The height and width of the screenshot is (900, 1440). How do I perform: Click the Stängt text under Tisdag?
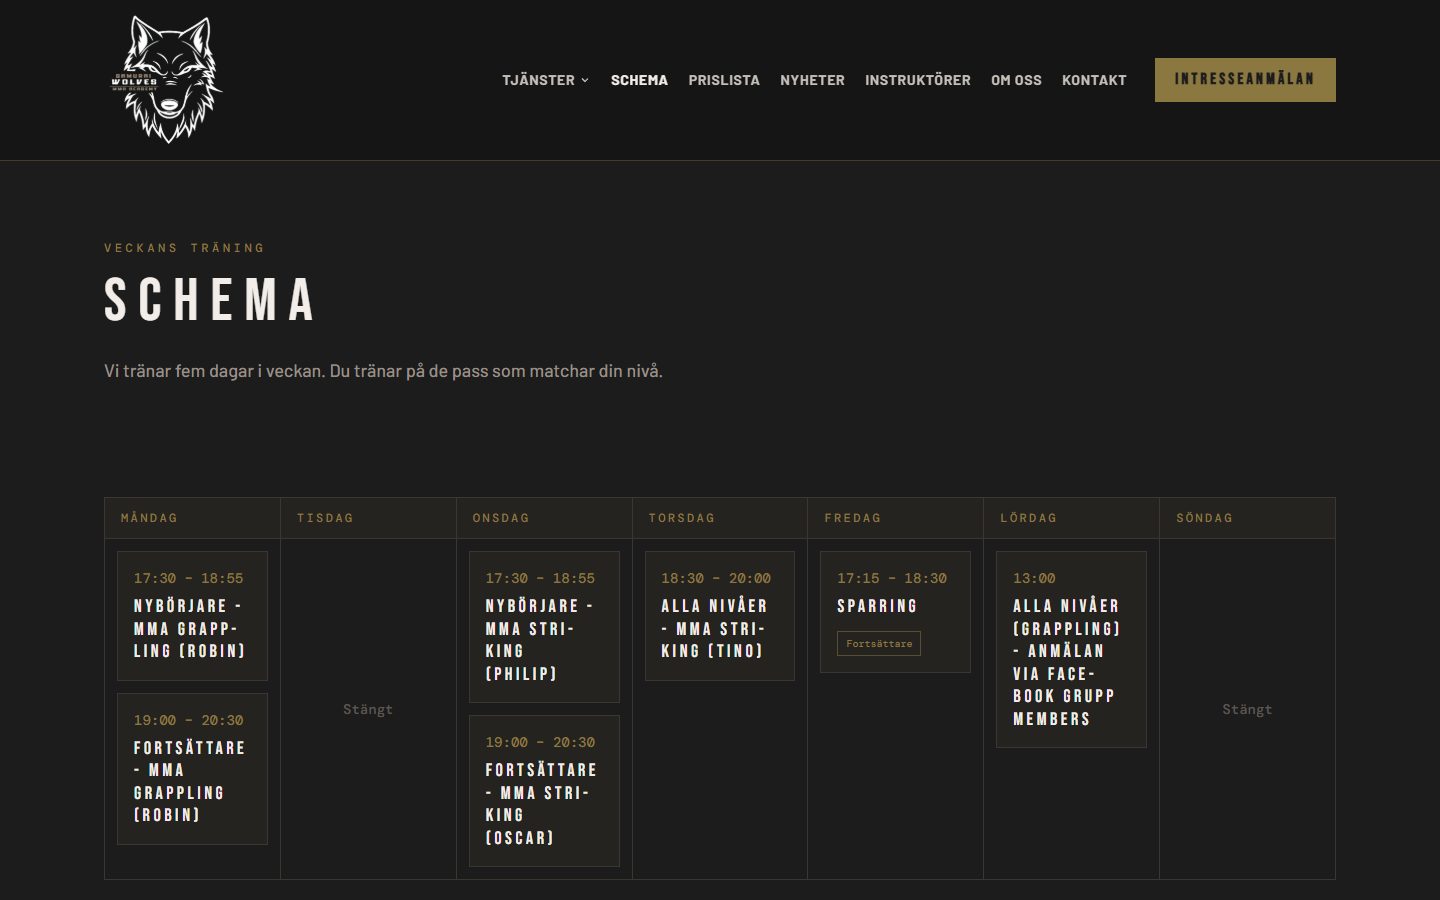pos(368,709)
